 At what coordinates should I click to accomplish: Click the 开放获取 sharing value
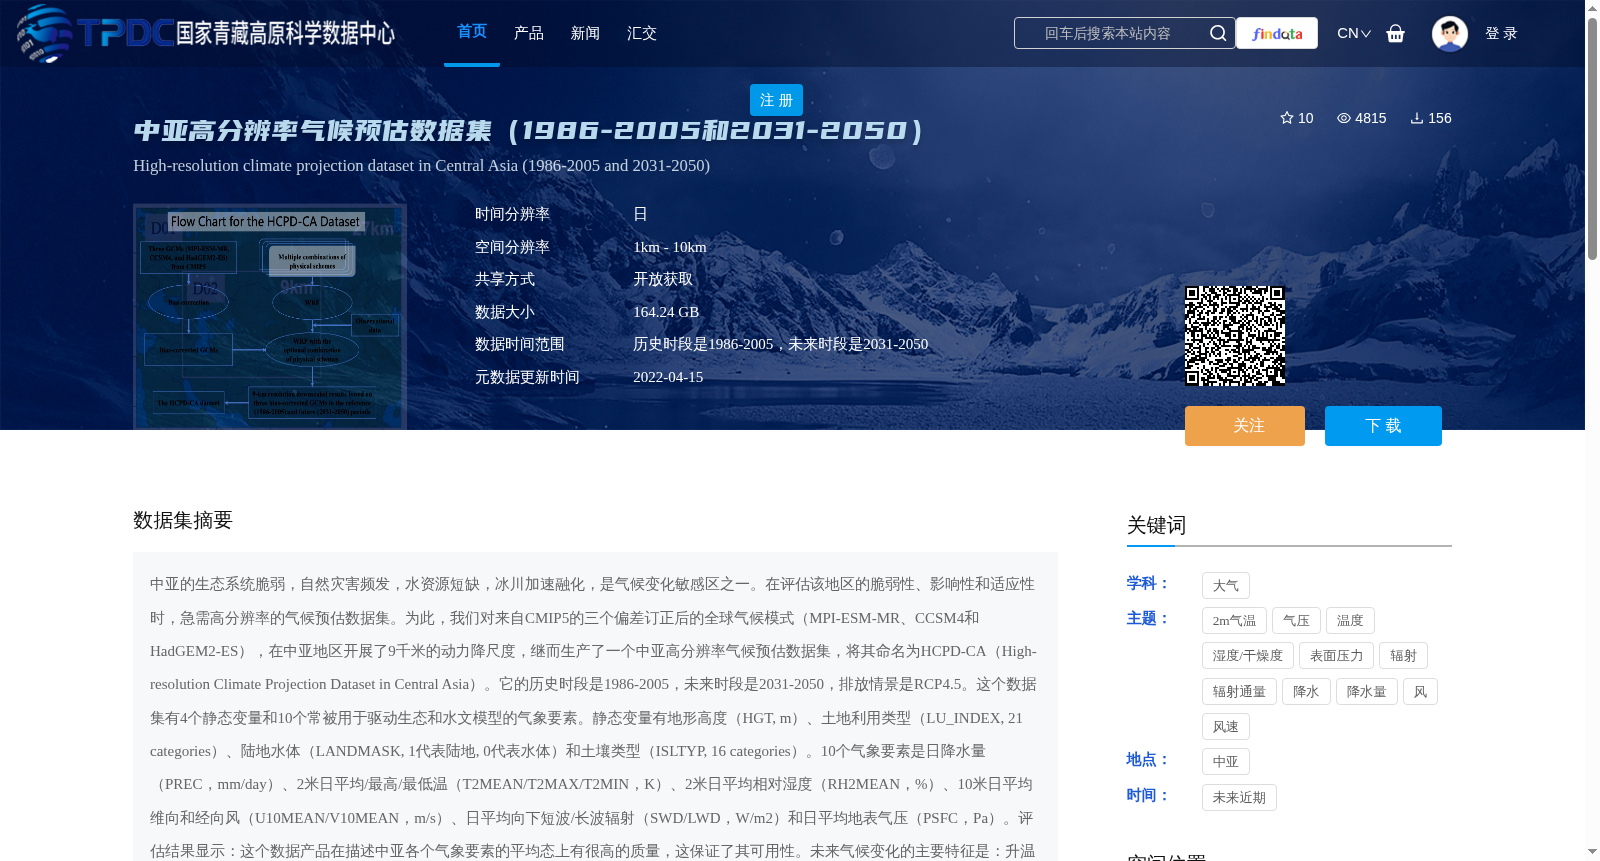[663, 280]
